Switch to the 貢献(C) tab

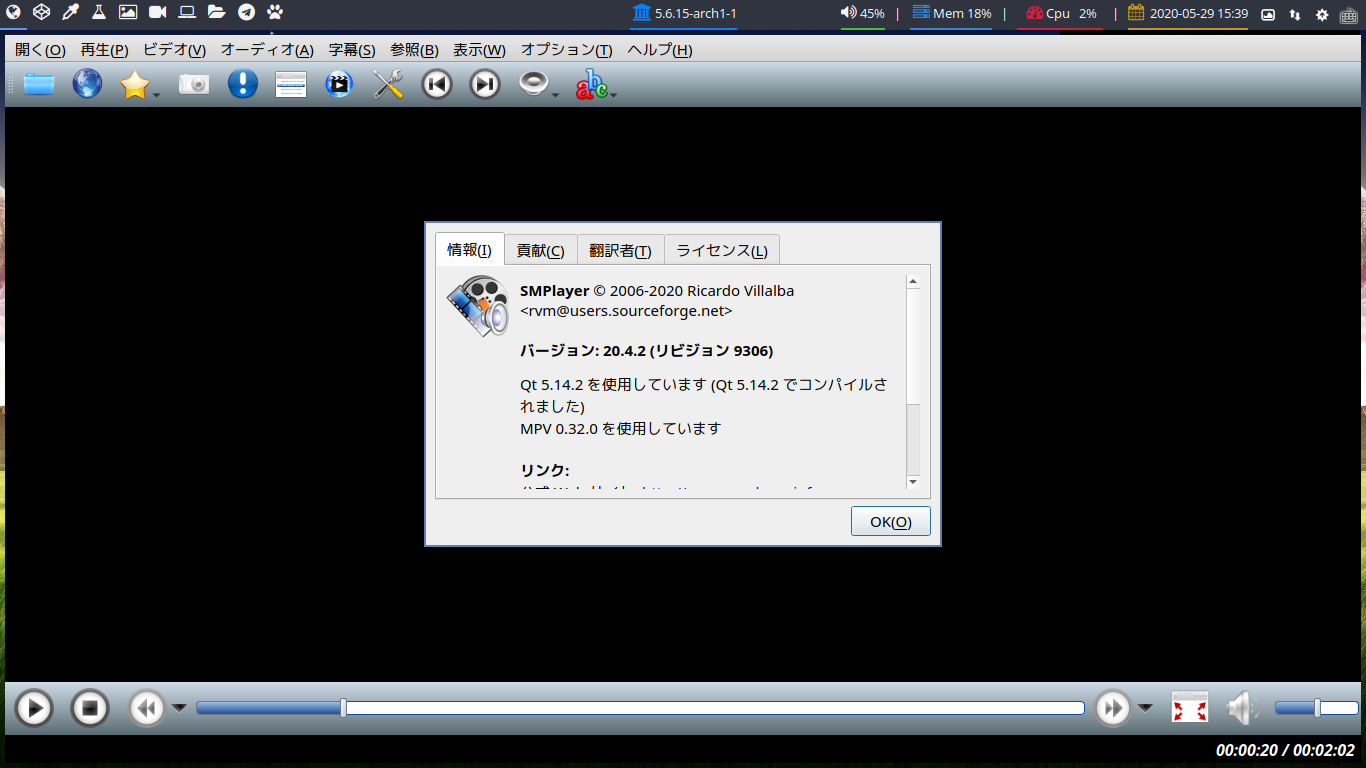point(540,251)
